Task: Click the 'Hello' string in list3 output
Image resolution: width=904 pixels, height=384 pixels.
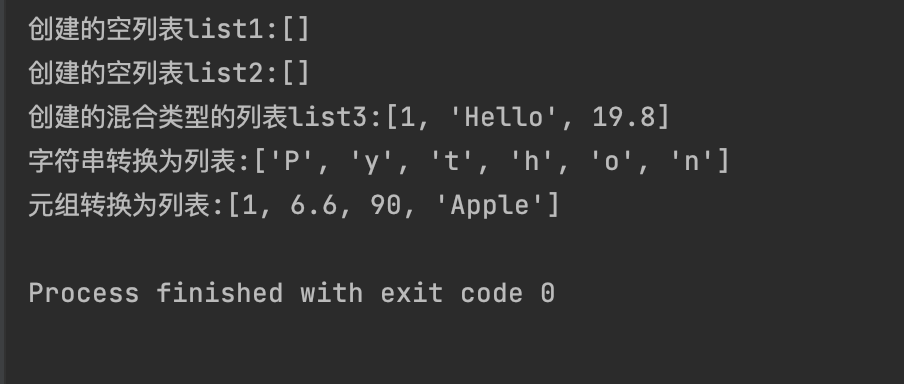Action: (504, 118)
